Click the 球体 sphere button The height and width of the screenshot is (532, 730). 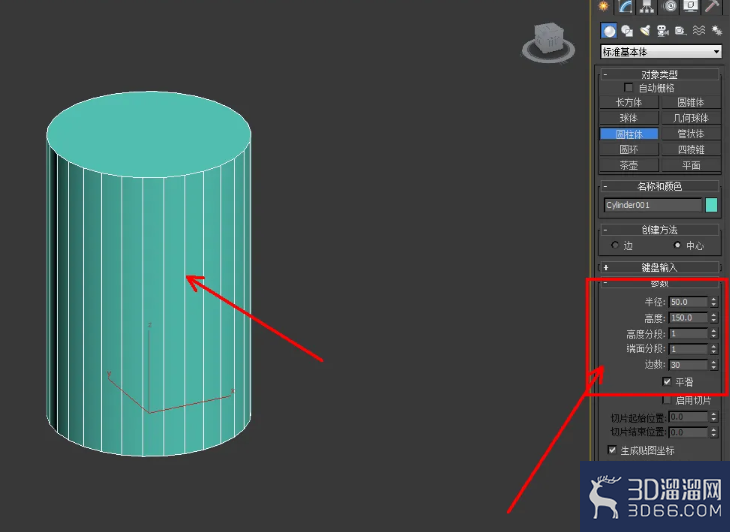click(x=629, y=118)
